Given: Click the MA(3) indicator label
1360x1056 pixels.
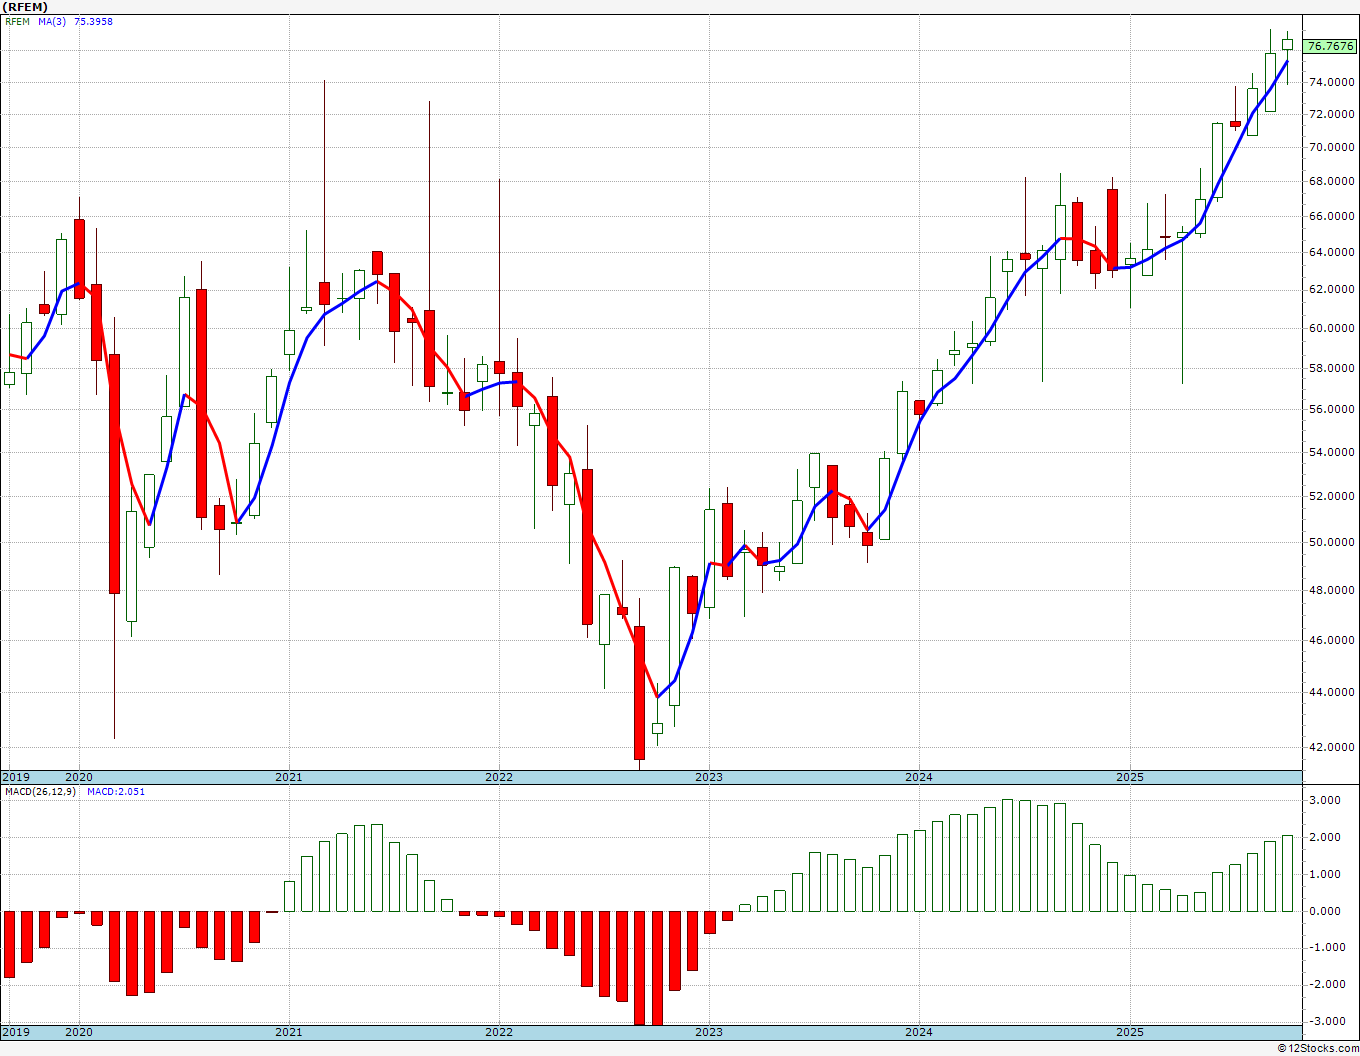Looking at the screenshot, I should pos(52,21).
